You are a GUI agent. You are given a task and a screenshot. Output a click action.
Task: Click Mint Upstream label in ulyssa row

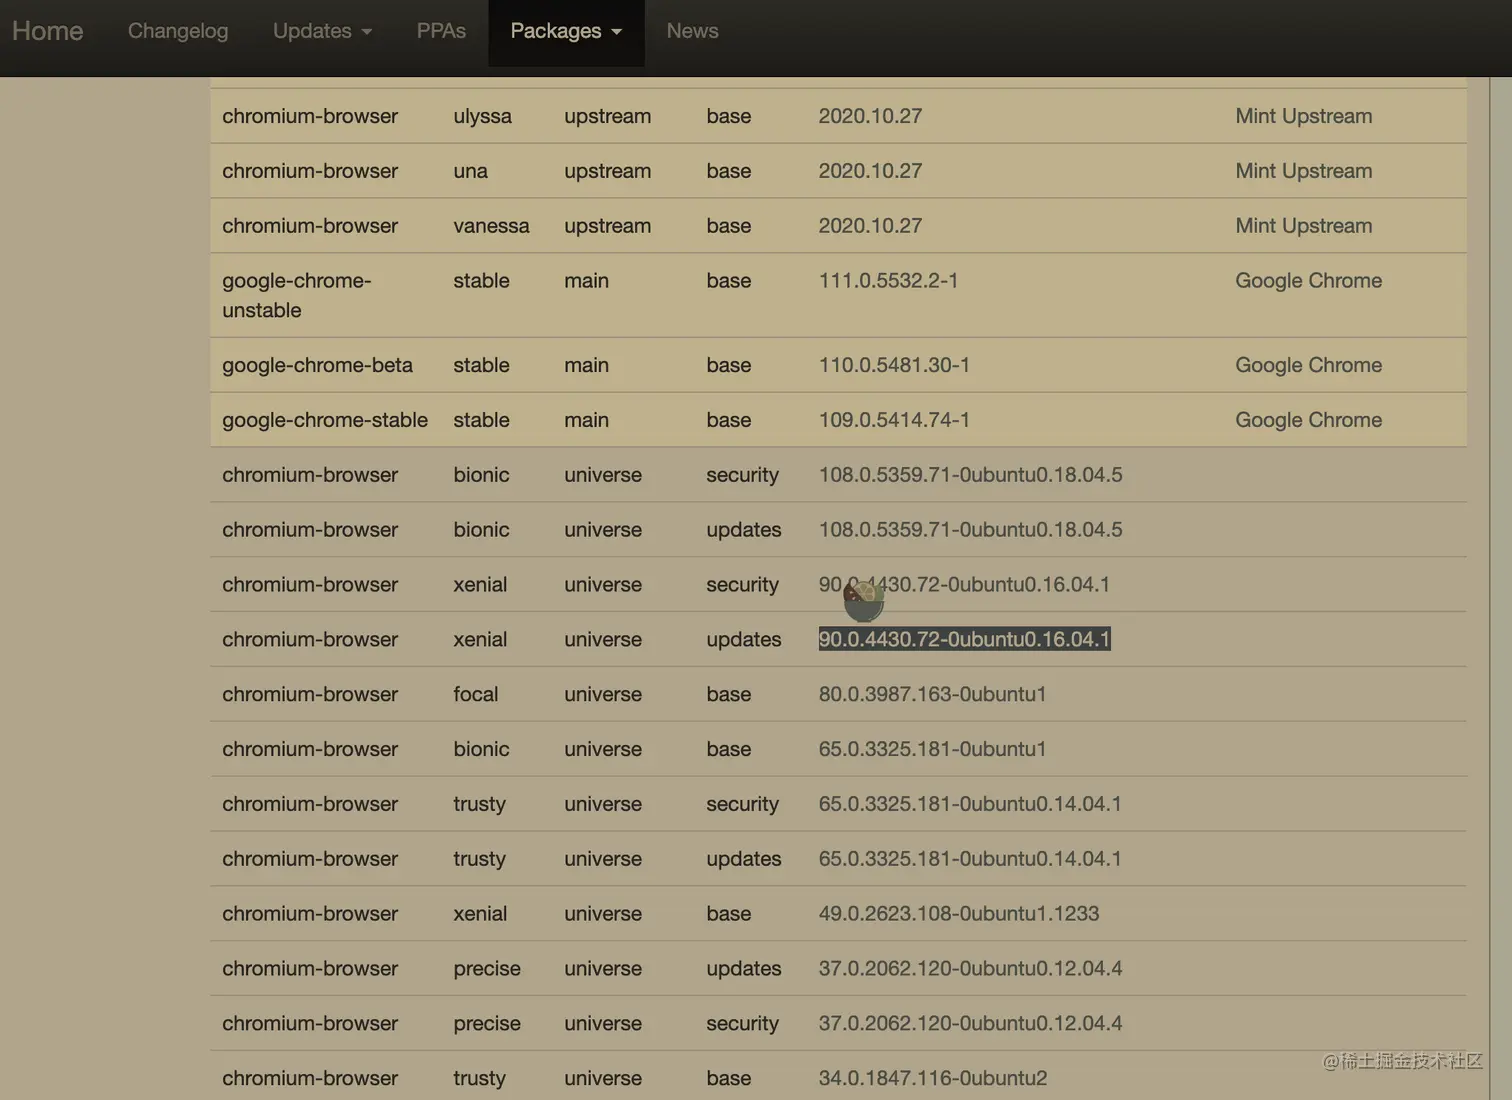1303,116
